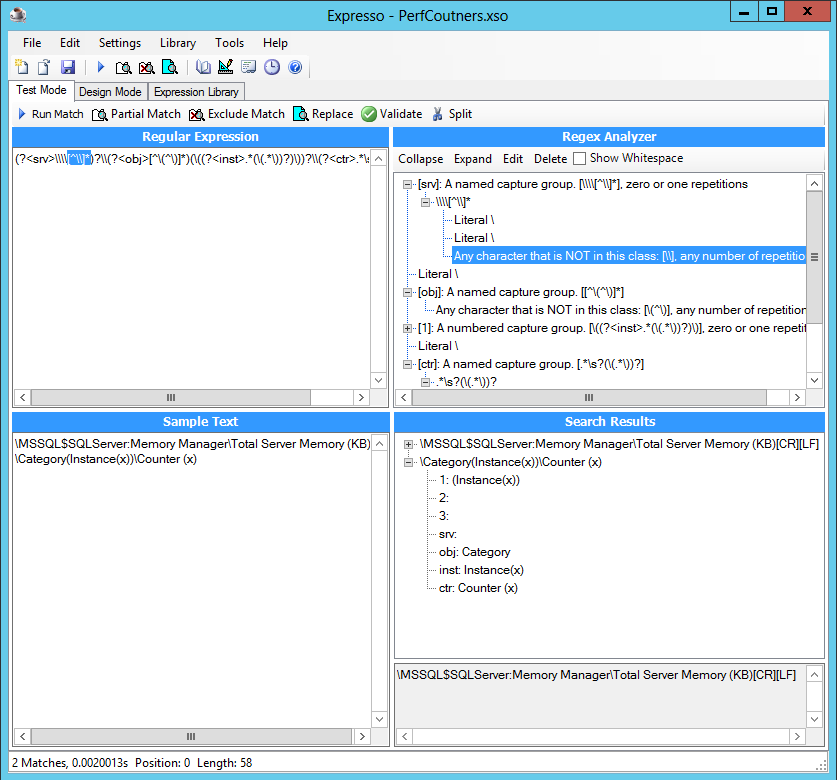Click the '2 Matches, 0.0020013s' status text
The image size is (837, 780).
70,763
